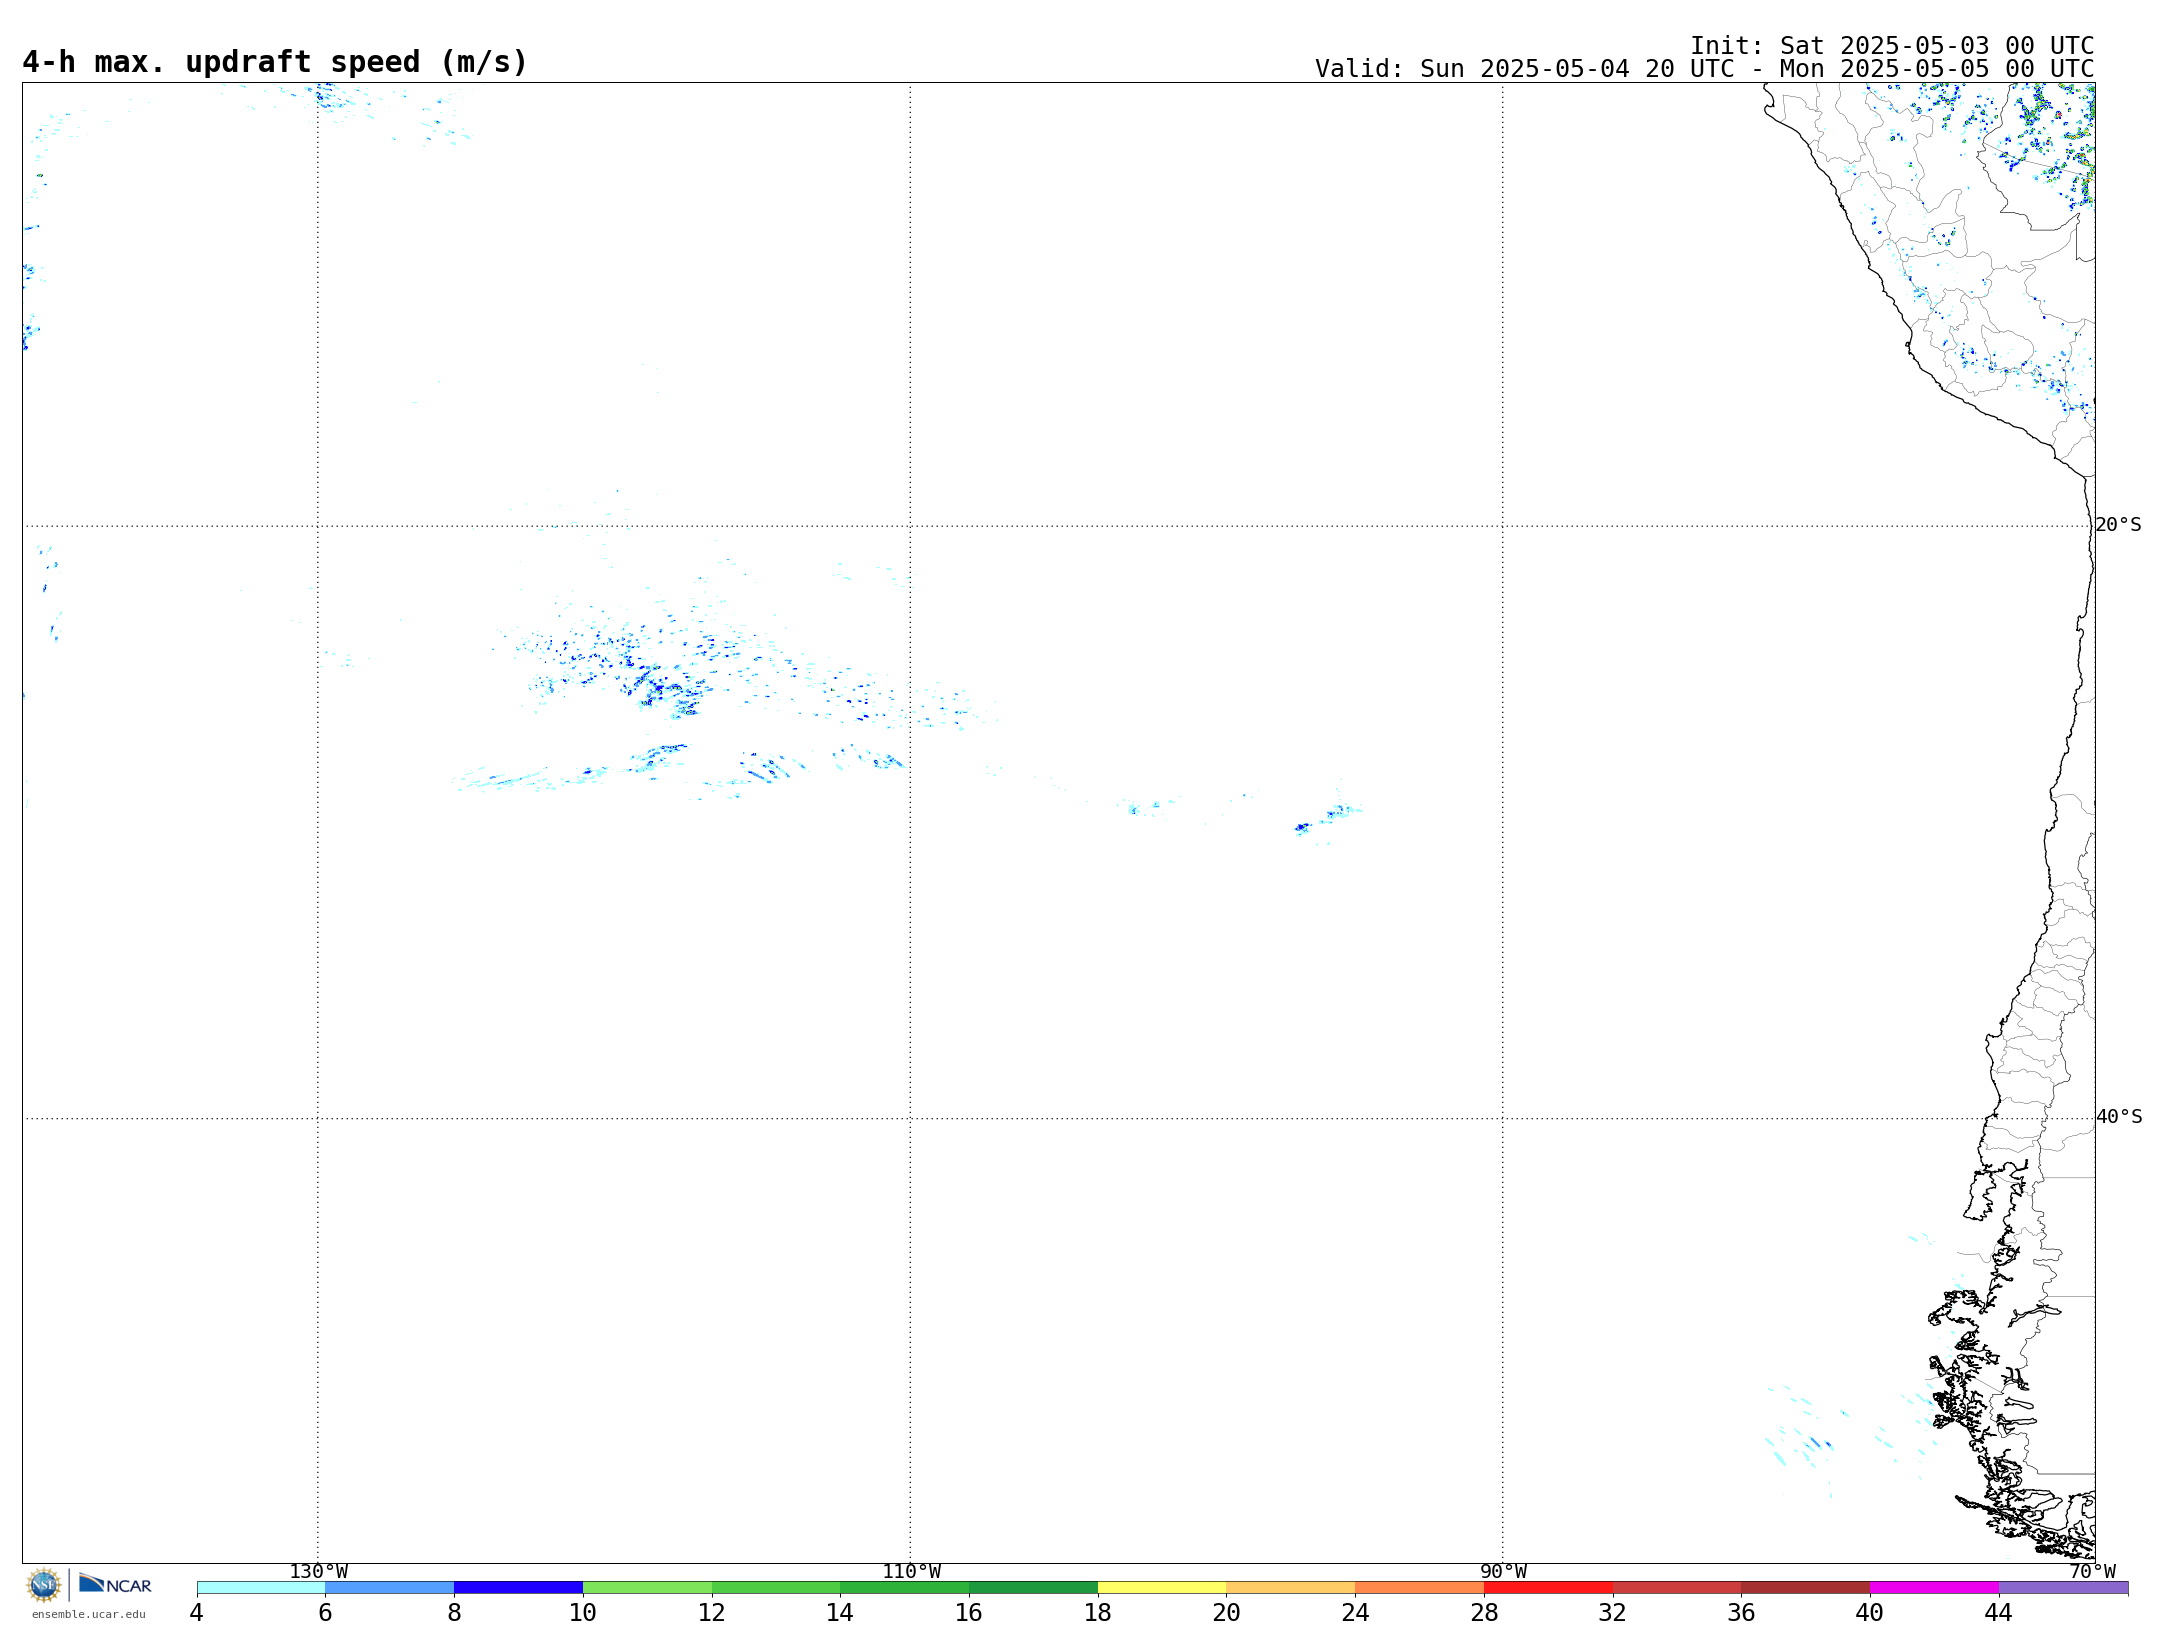This screenshot has width=2160, height=1626.
Task: Click the 'Init: Sat 2025-05-03 00 UTC' line
Action: (1892, 46)
